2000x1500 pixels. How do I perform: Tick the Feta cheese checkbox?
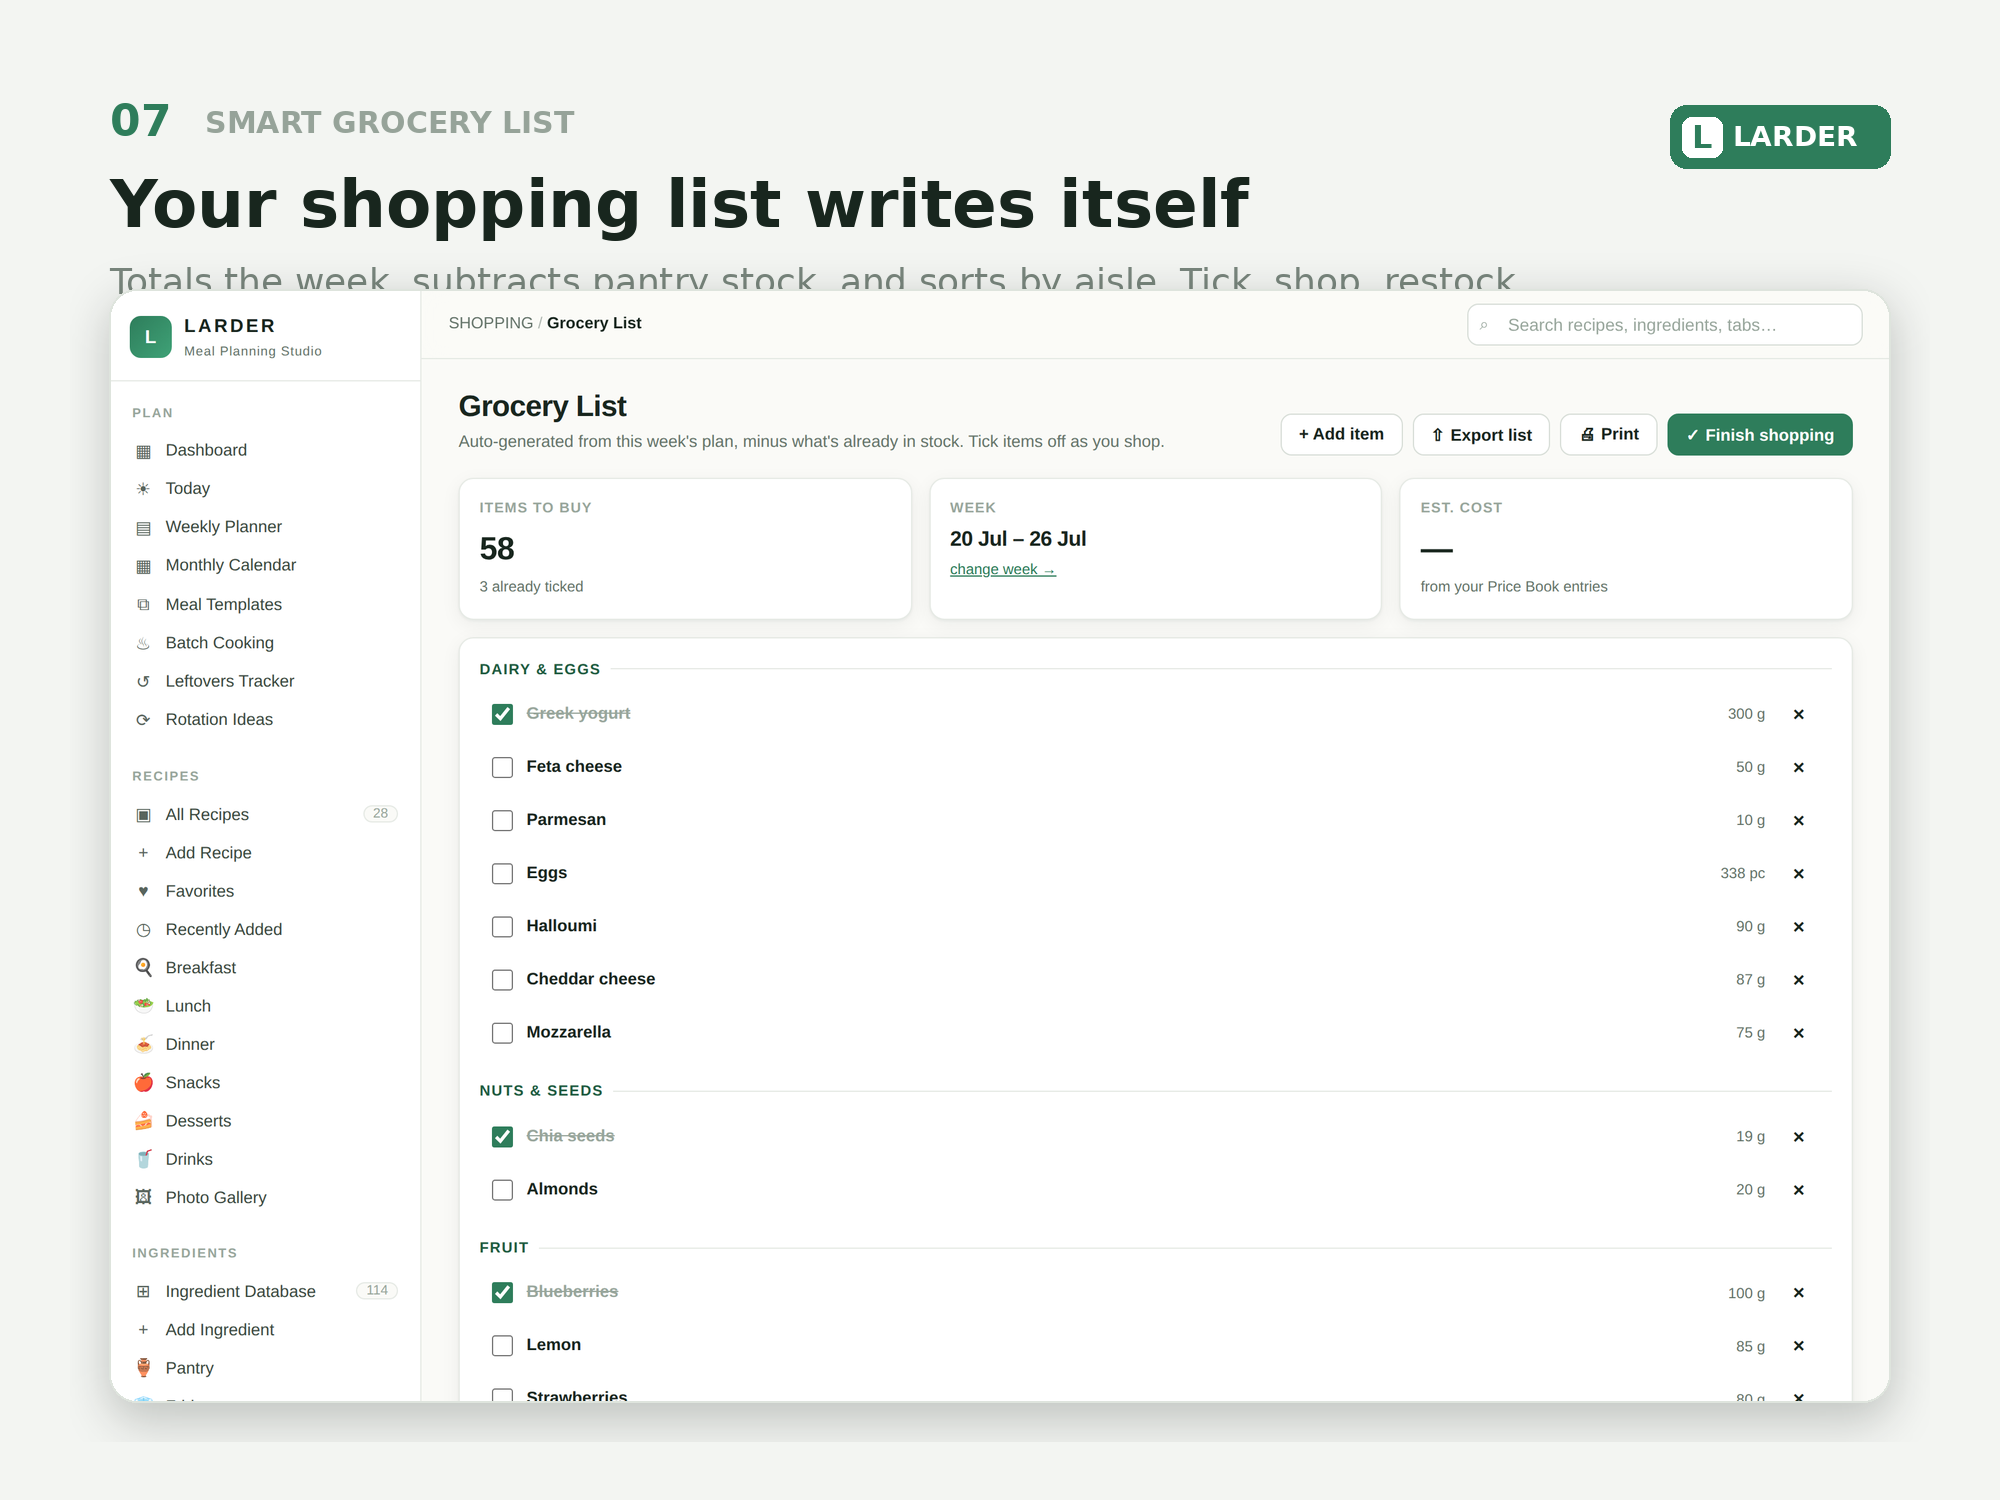(502, 767)
